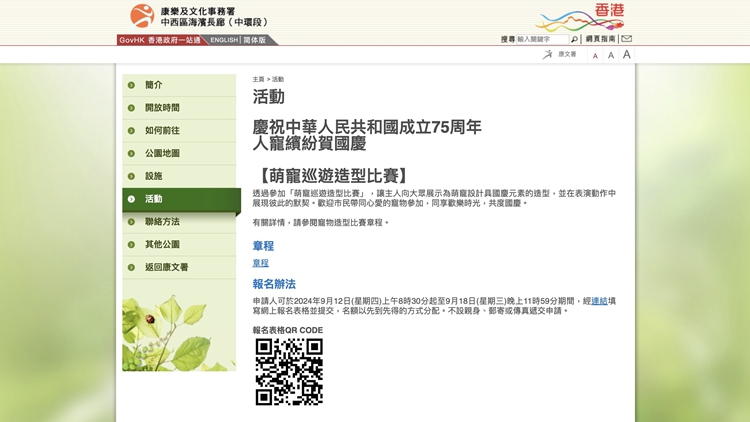This screenshot has width=750, height=422.
Task: Select the medium text size A
Action: pyautogui.click(x=610, y=56)
